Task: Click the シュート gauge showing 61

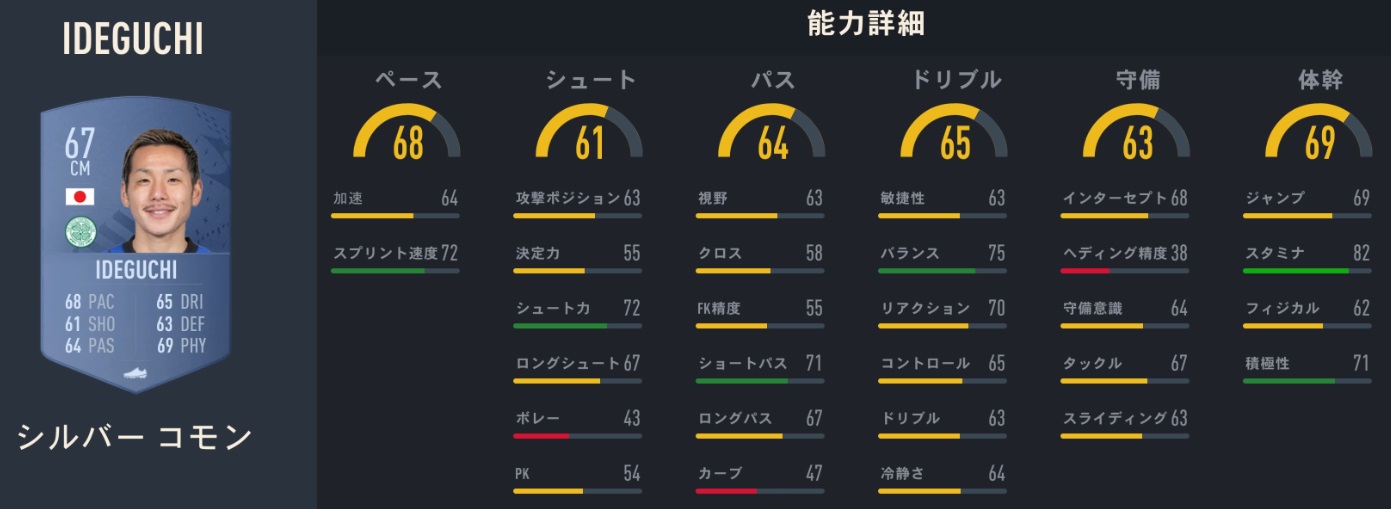Action: point(589,138)
